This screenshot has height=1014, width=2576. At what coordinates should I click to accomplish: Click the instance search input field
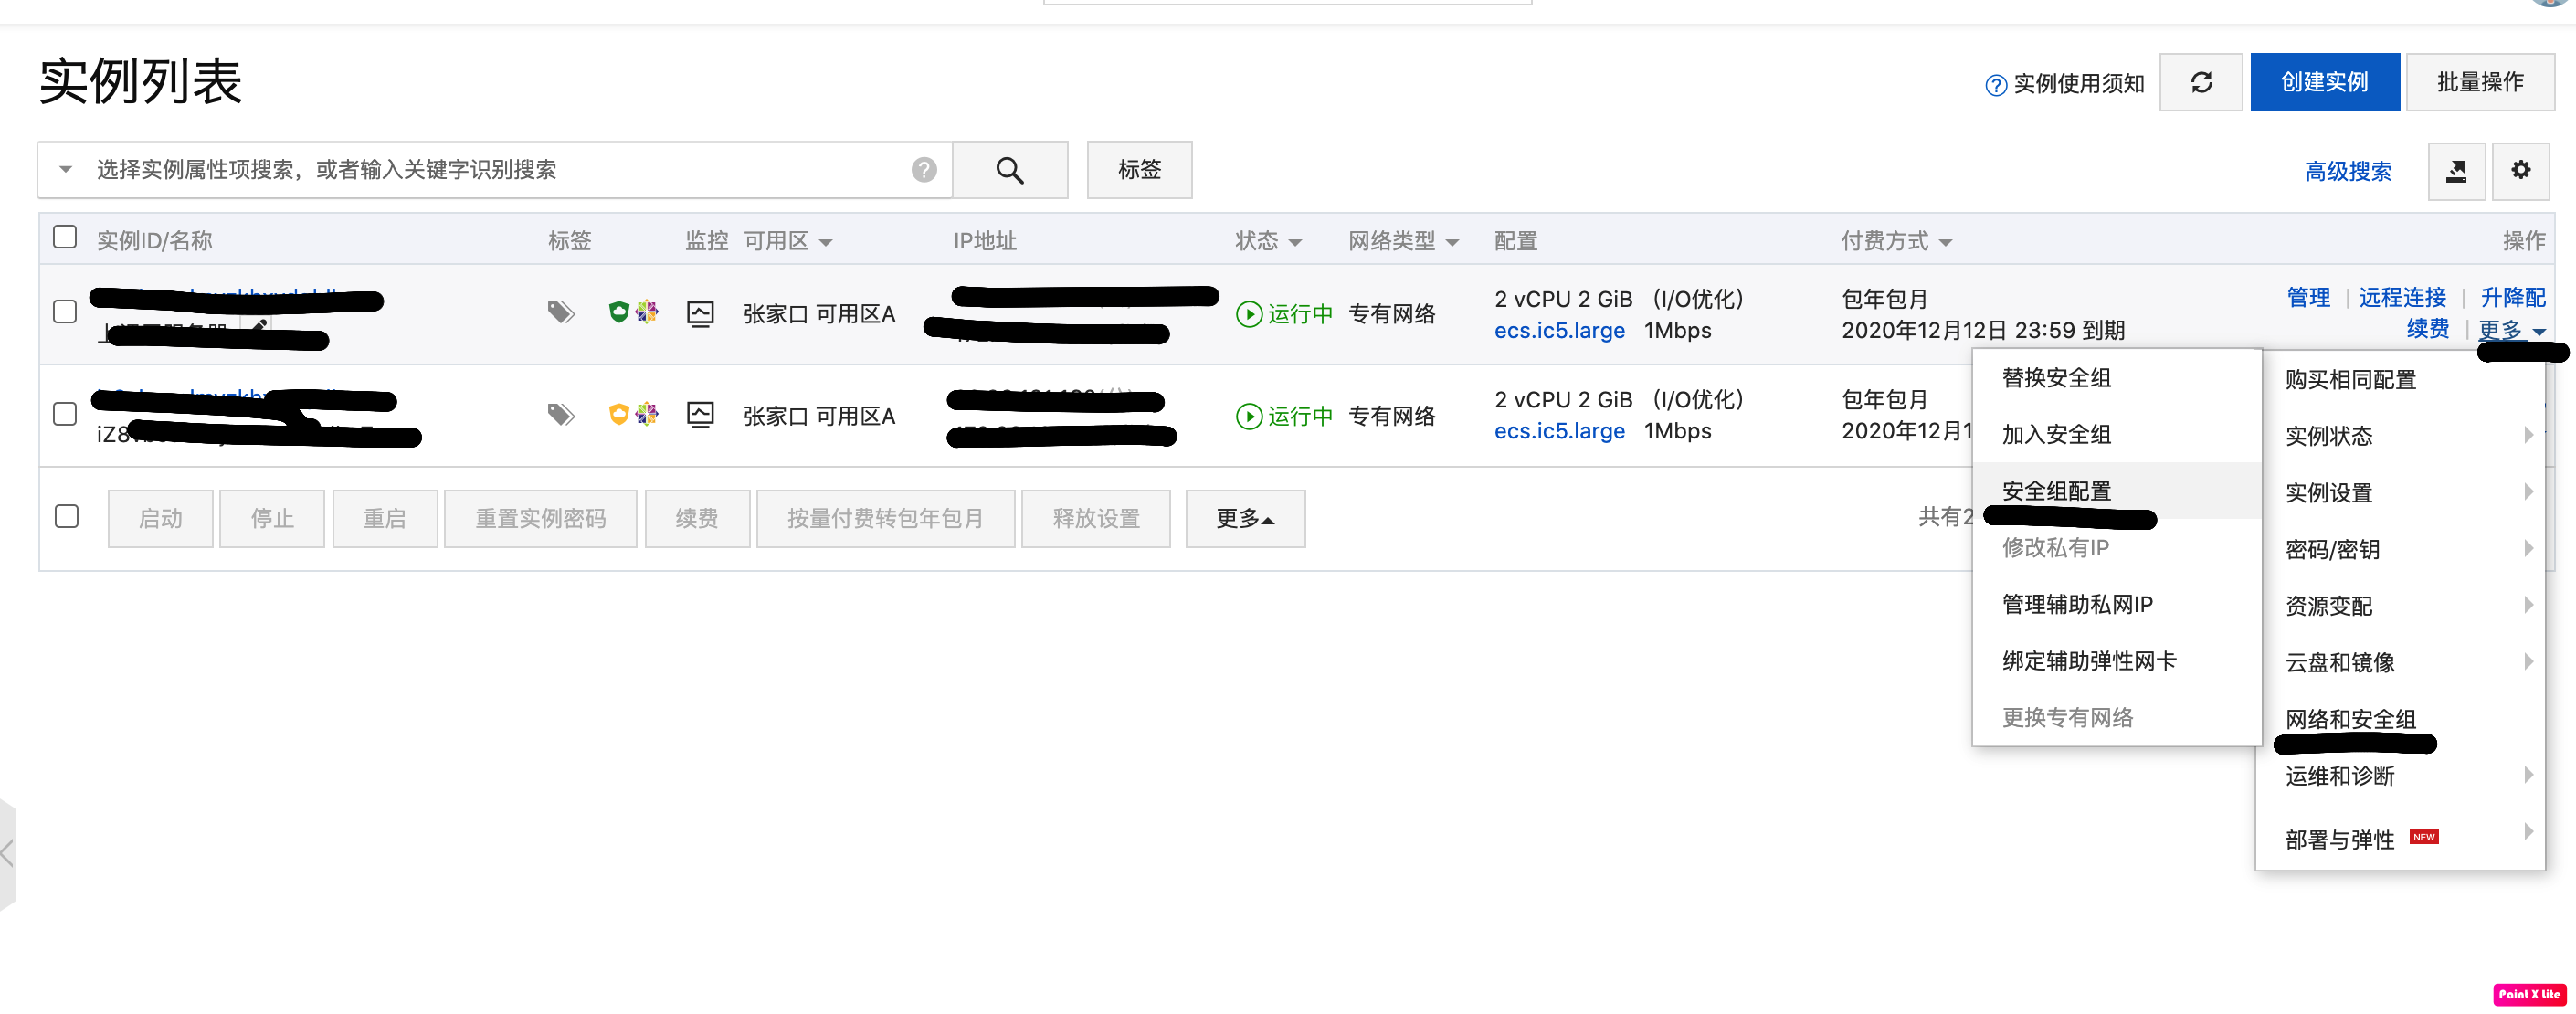pos(500,170)
